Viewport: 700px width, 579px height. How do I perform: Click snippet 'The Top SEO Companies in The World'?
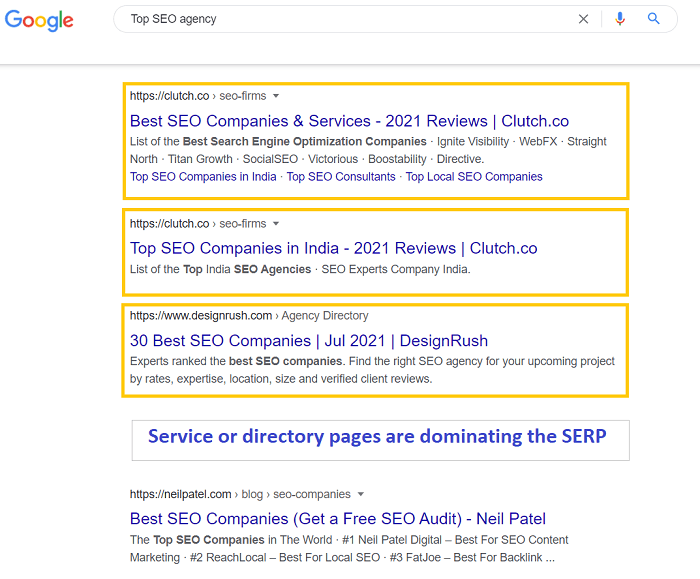(231, 540)
